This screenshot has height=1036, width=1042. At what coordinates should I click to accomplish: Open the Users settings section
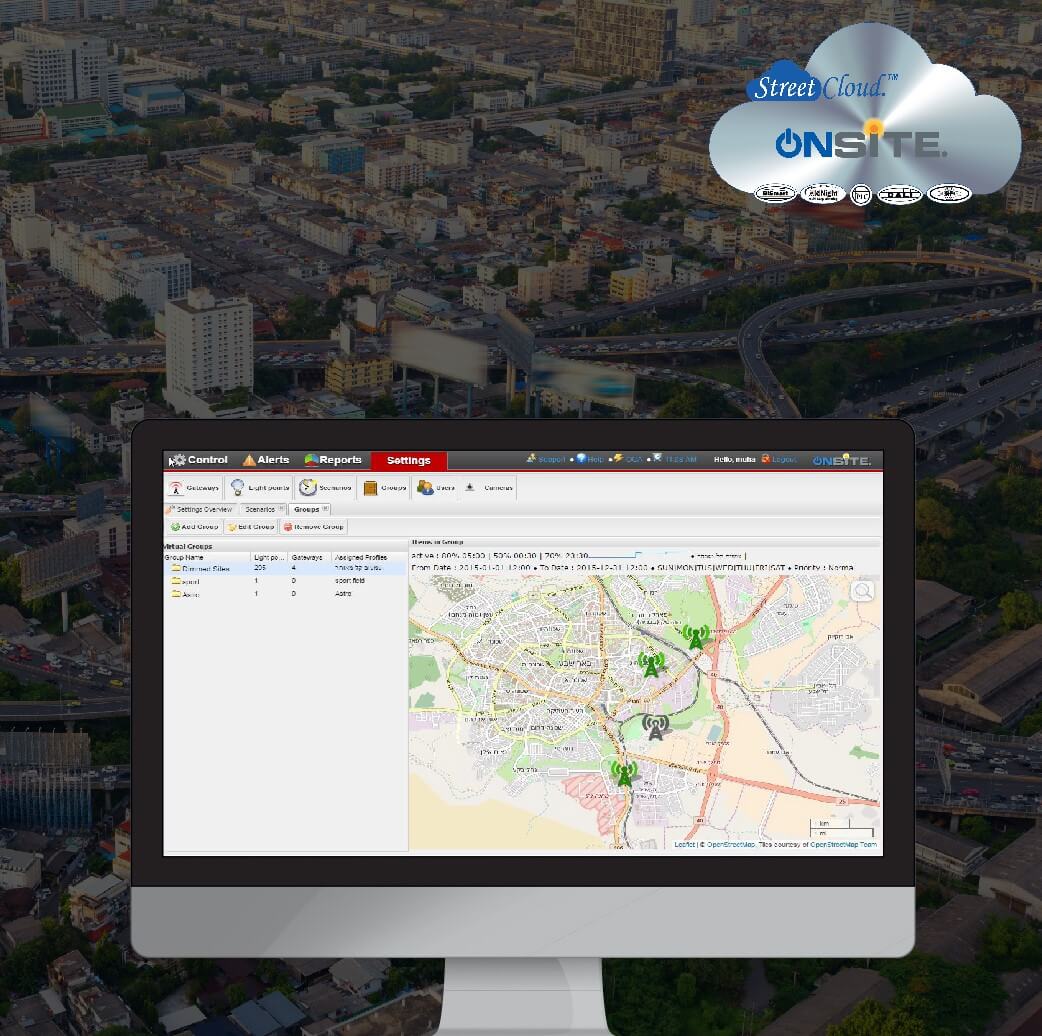435,488
